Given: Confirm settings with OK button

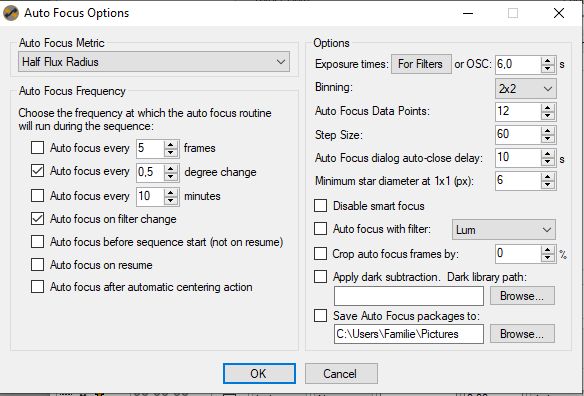Looking at the screenshot, I should pyautogui.click(x=259, y=373).
